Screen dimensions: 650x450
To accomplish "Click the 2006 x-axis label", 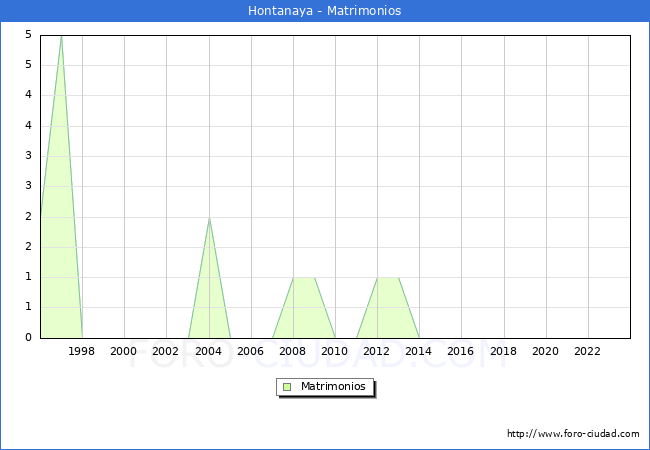I will tap(250, 351).
